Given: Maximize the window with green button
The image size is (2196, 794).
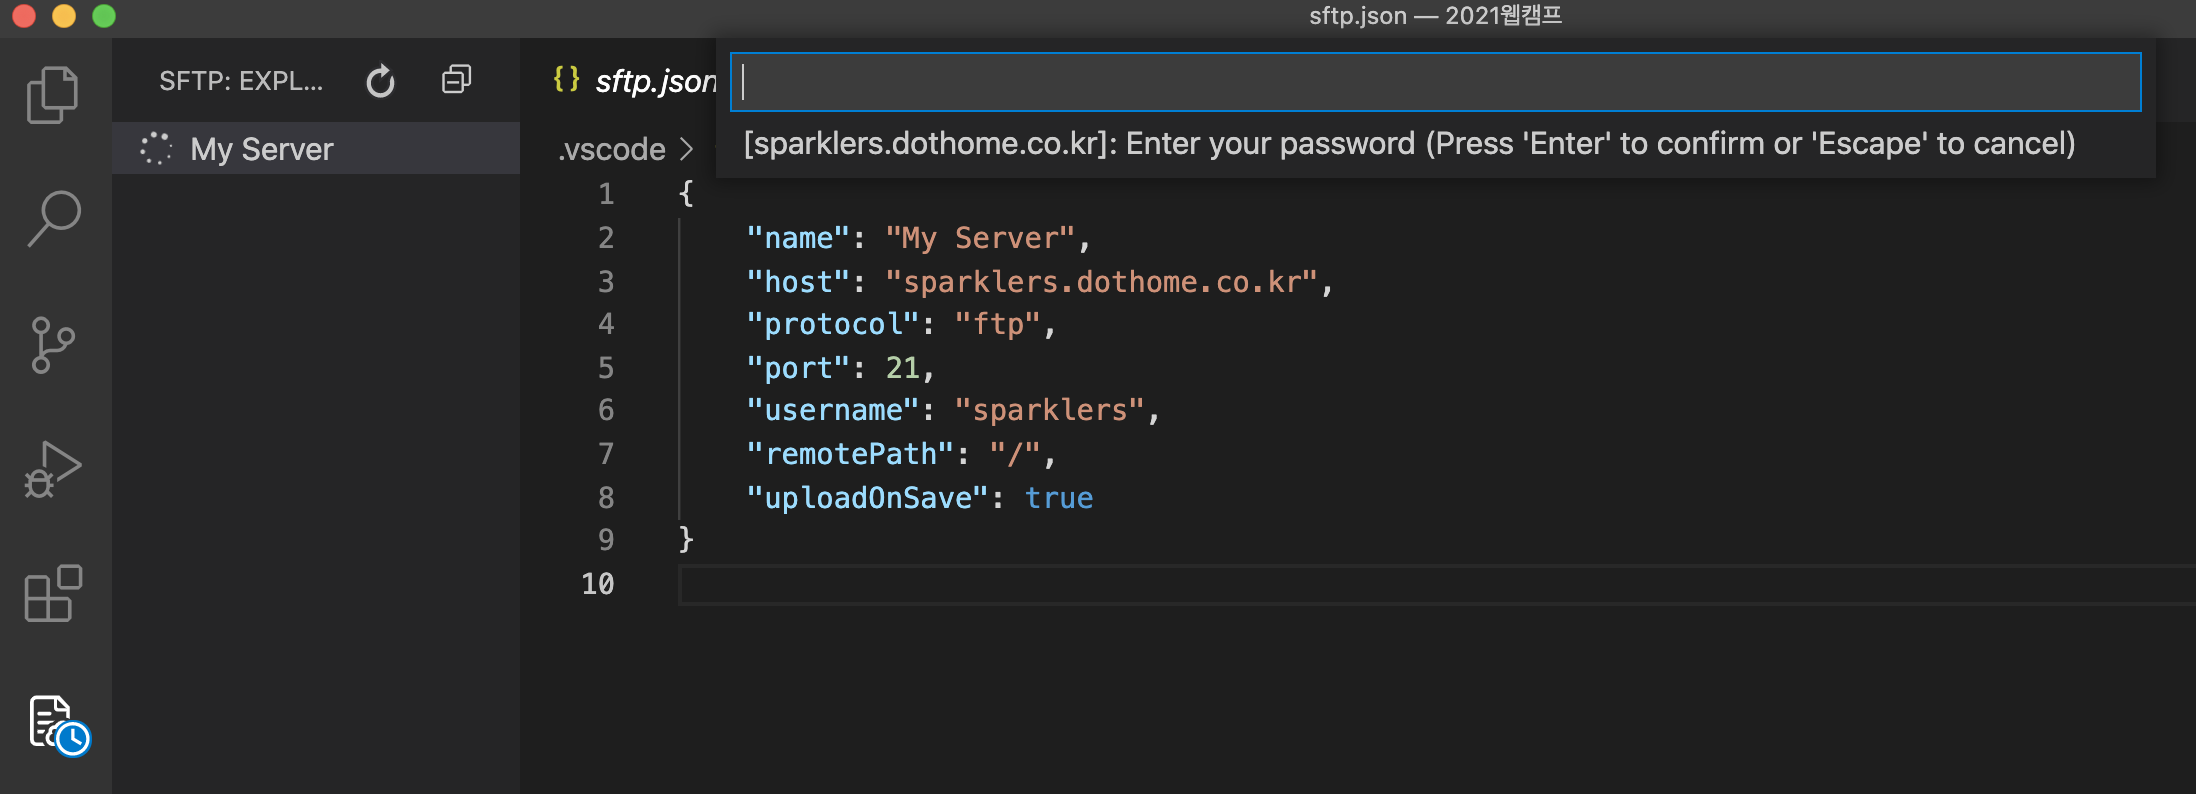Looking at the screenshot, I should [x=104, y=16].
